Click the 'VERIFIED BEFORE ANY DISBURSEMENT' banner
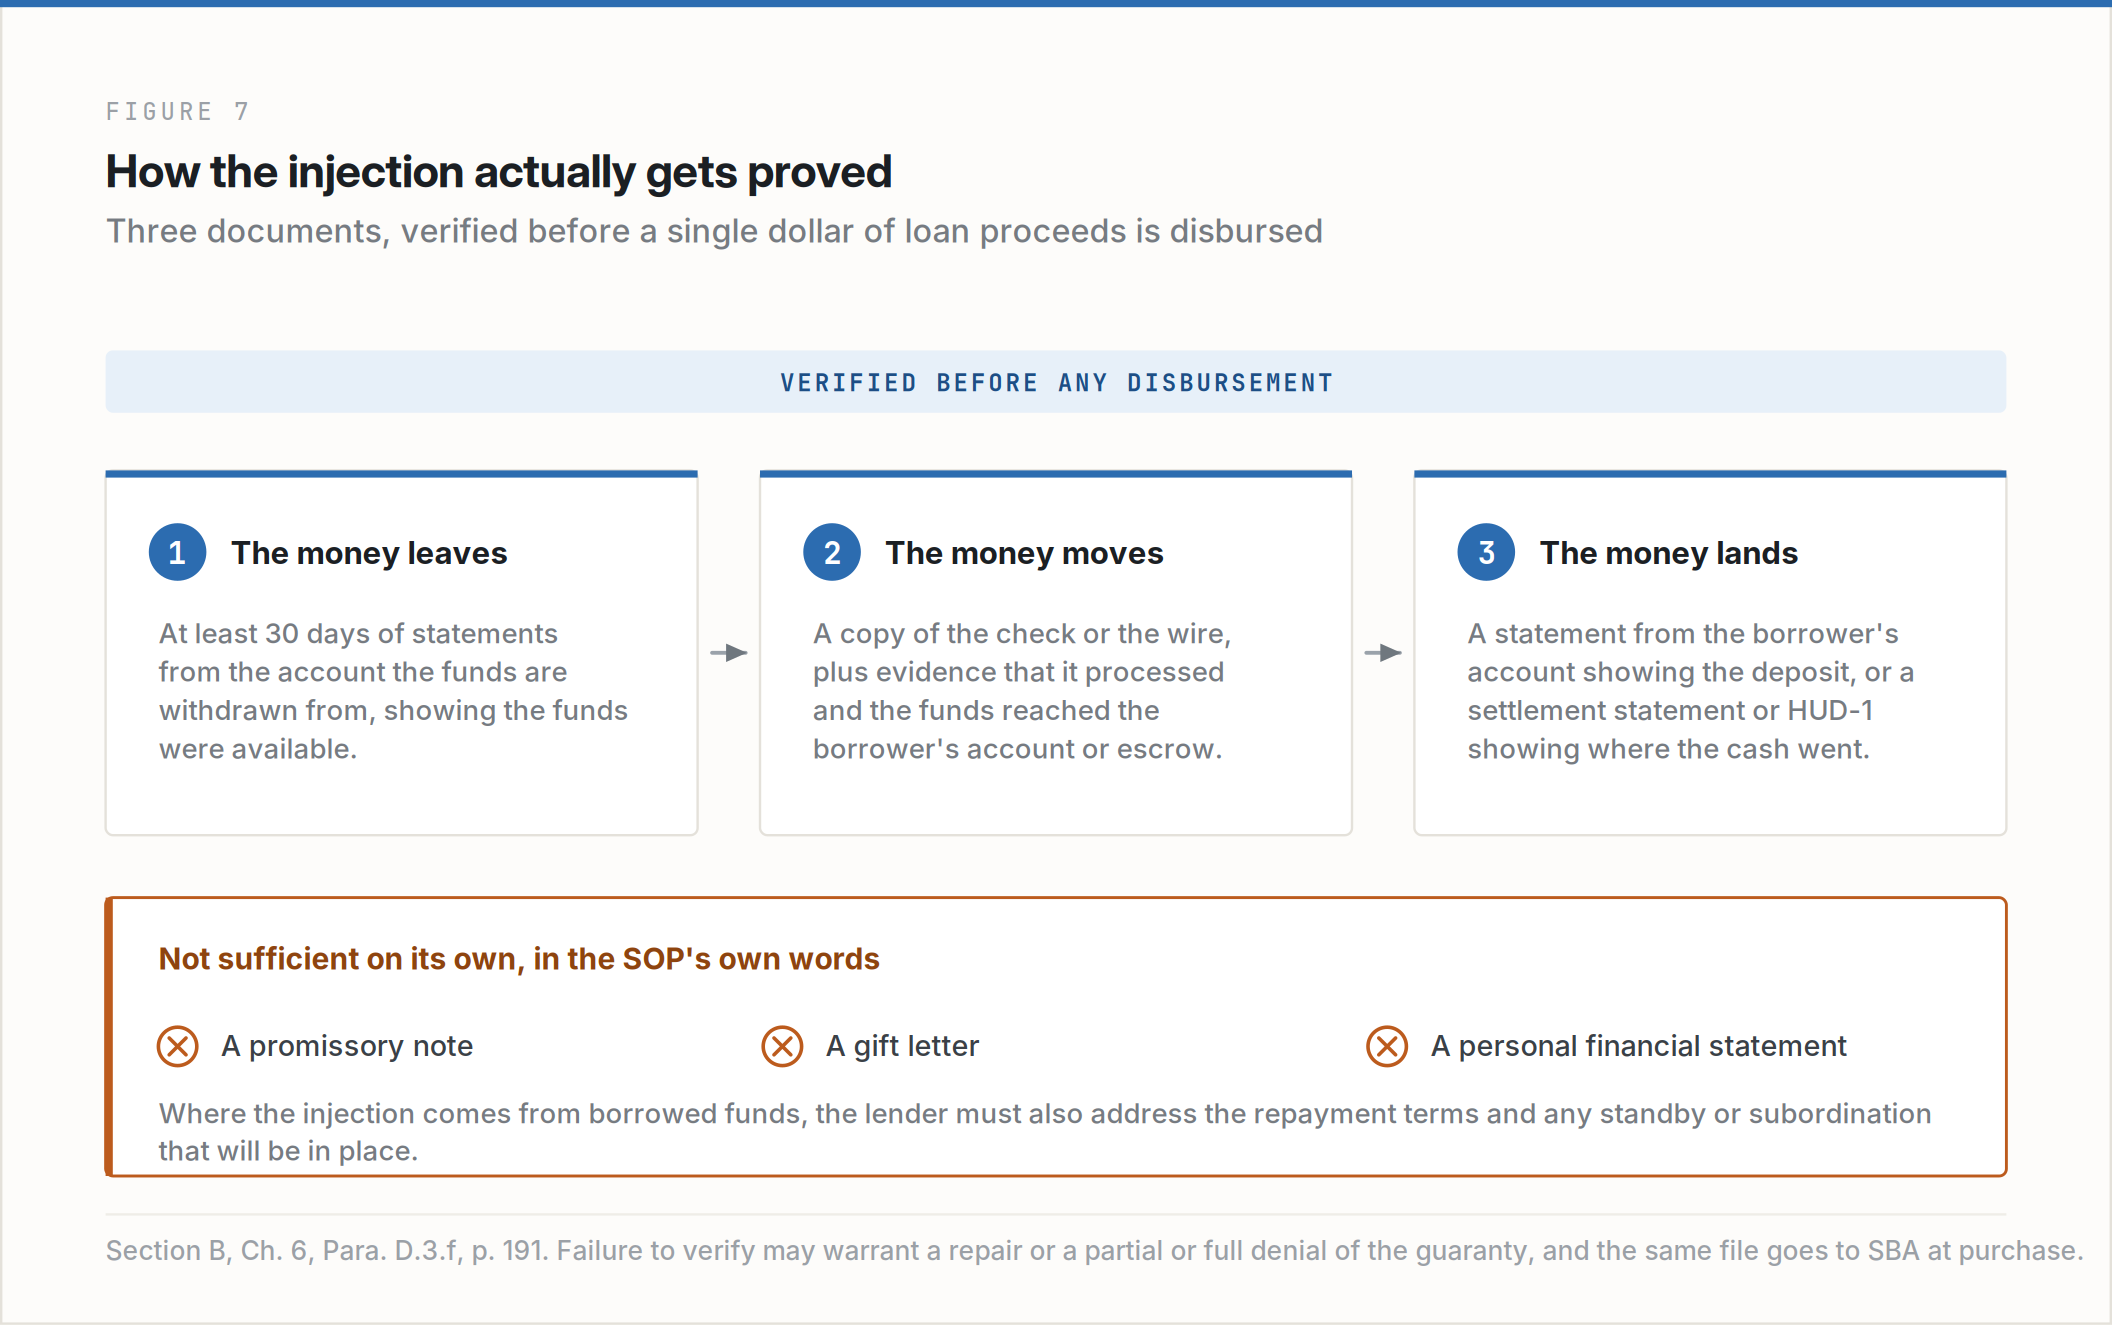The height and width of the screenshot is (1325, 2112). (x=1056, y=382)
